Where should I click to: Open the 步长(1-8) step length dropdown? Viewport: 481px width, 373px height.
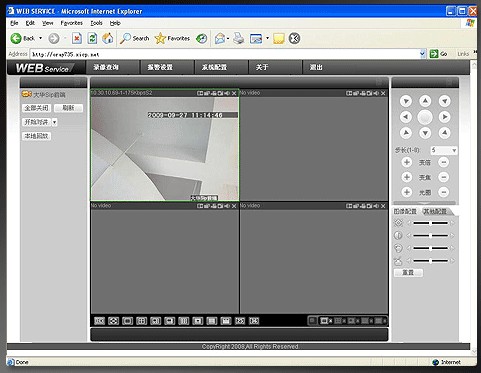(x=444, y=150)
